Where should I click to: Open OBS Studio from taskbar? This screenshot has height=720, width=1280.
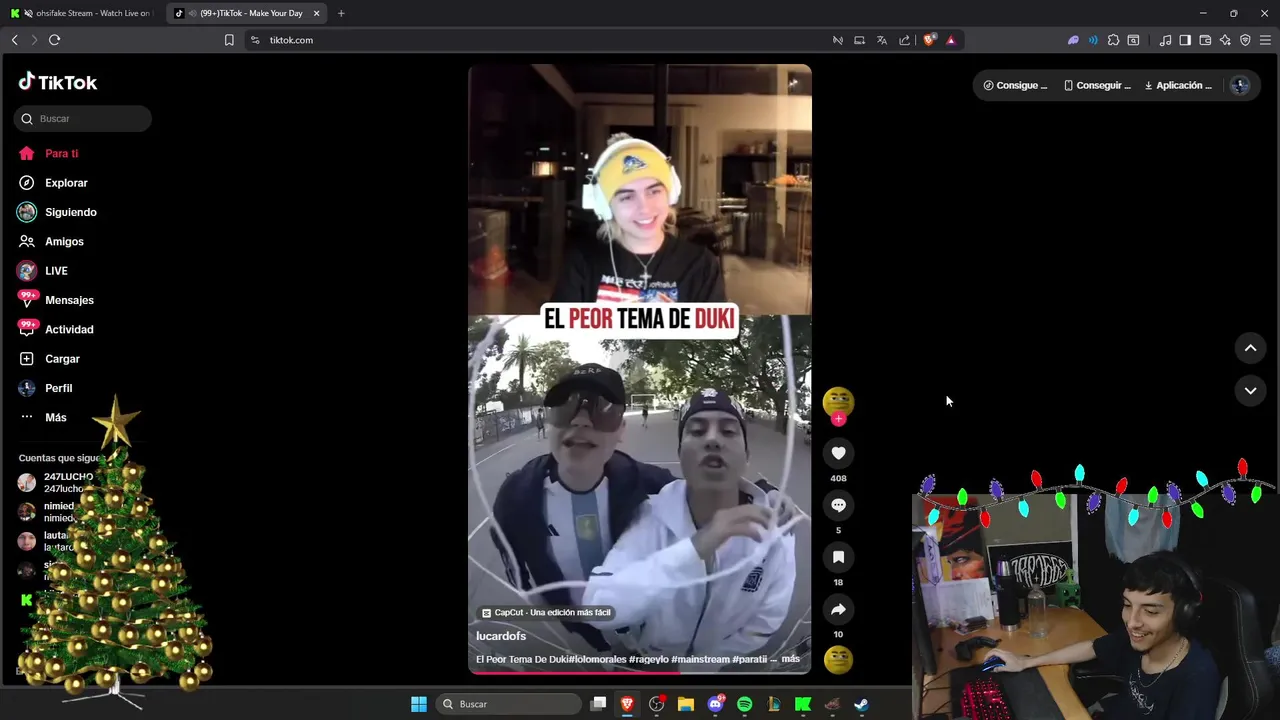click(657, 704)
